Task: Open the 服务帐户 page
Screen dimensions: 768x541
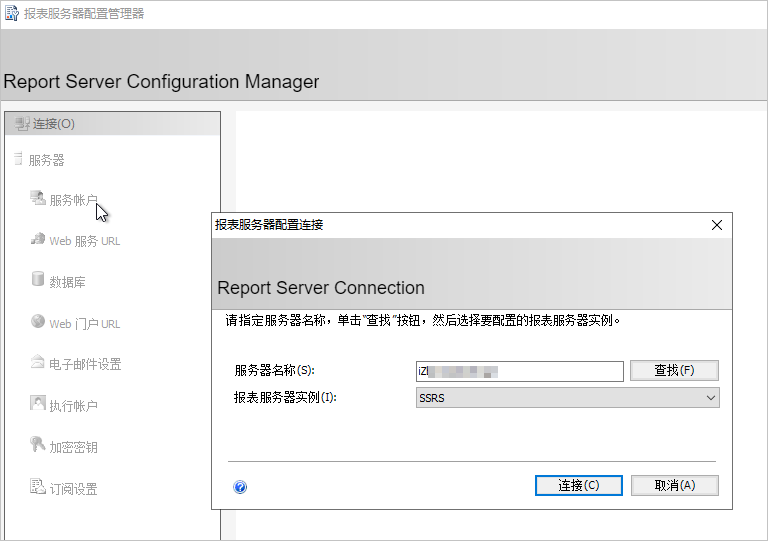Action: click(x=73, y=200)
